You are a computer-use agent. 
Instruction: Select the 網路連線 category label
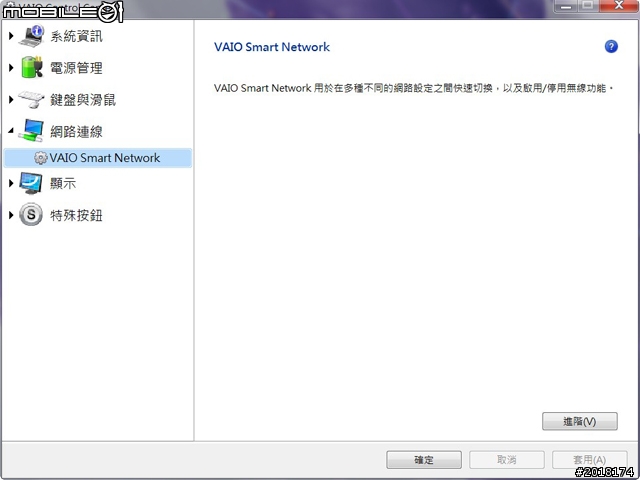(x=76, y=131)
